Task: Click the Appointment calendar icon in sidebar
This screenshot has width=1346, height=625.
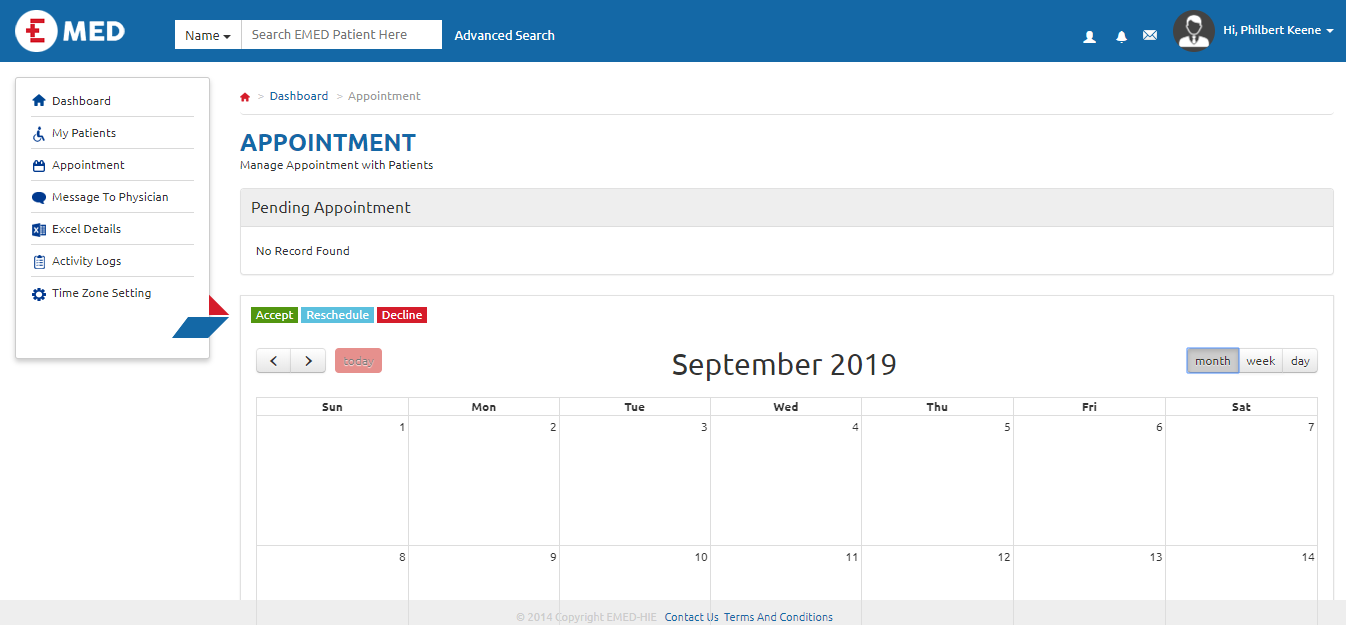Action: (39, 165)
